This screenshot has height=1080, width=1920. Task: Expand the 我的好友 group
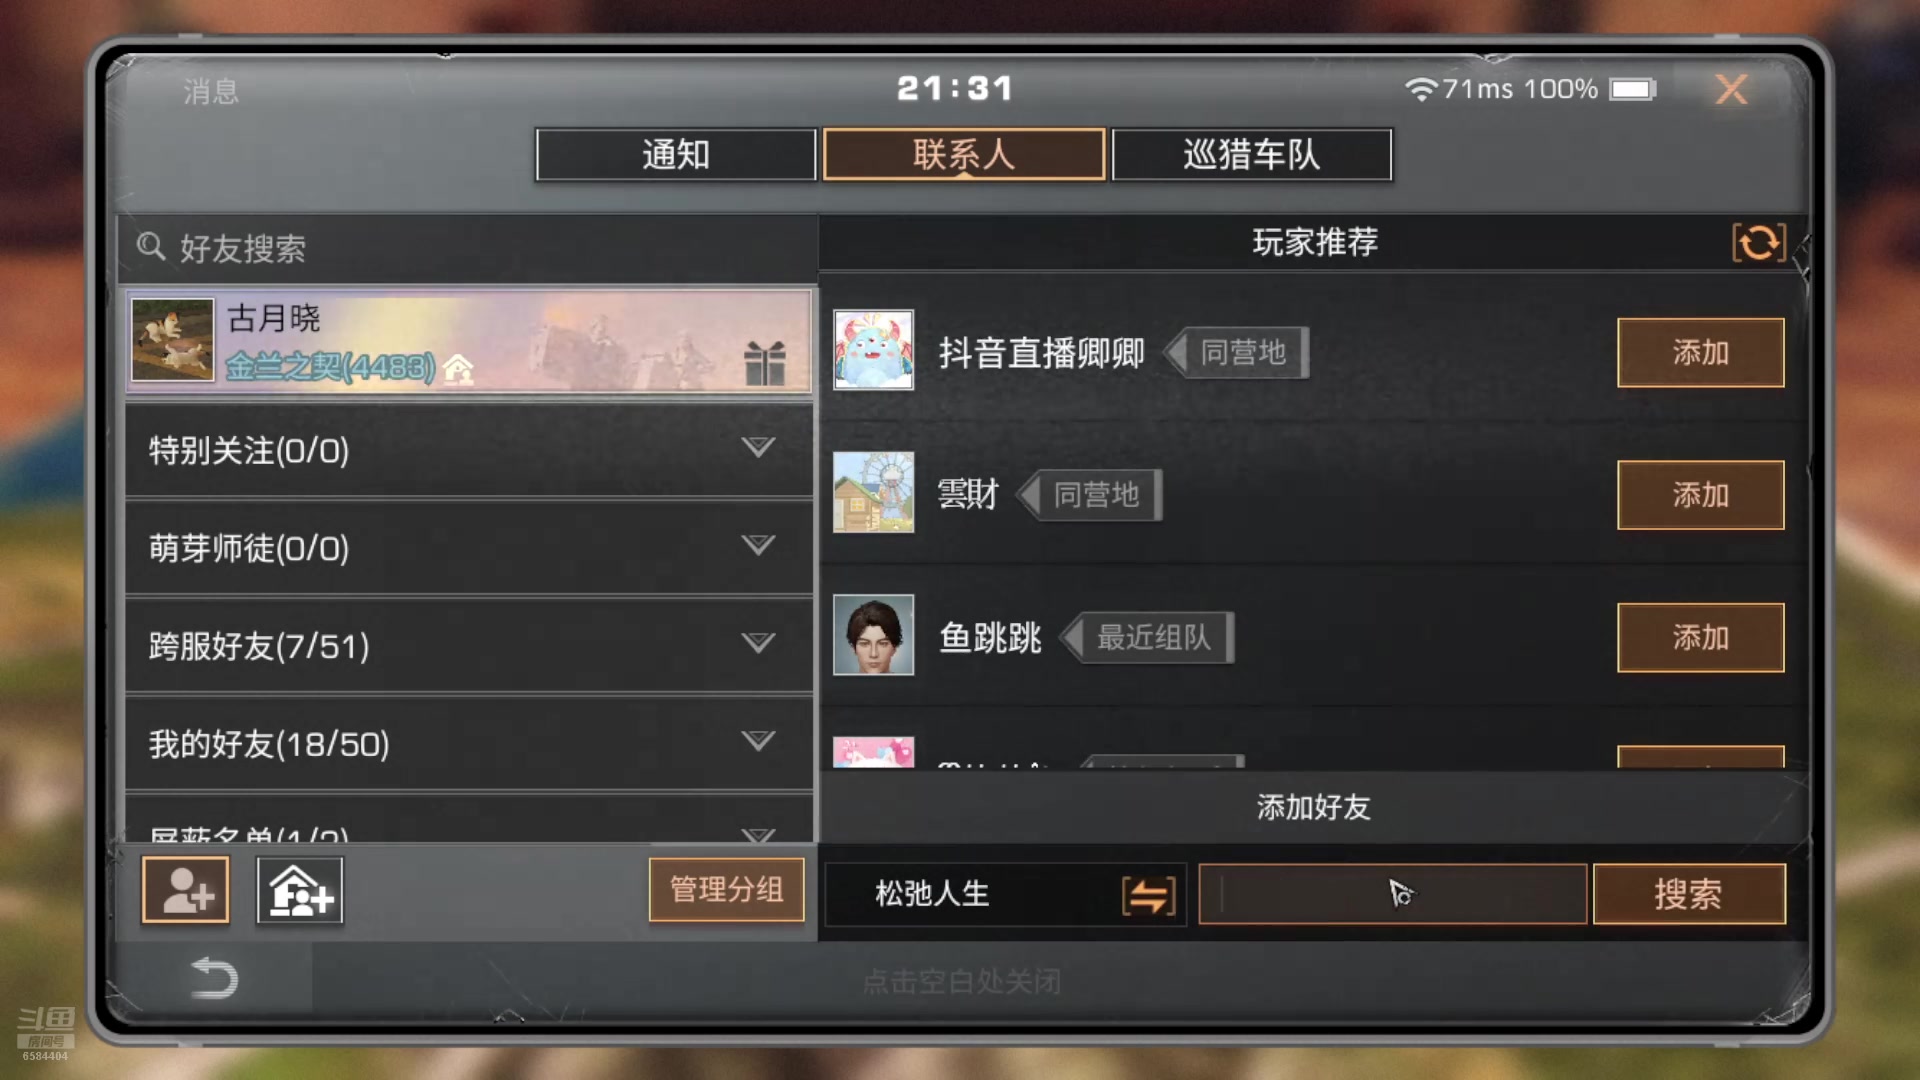click(x=469, y=744)
